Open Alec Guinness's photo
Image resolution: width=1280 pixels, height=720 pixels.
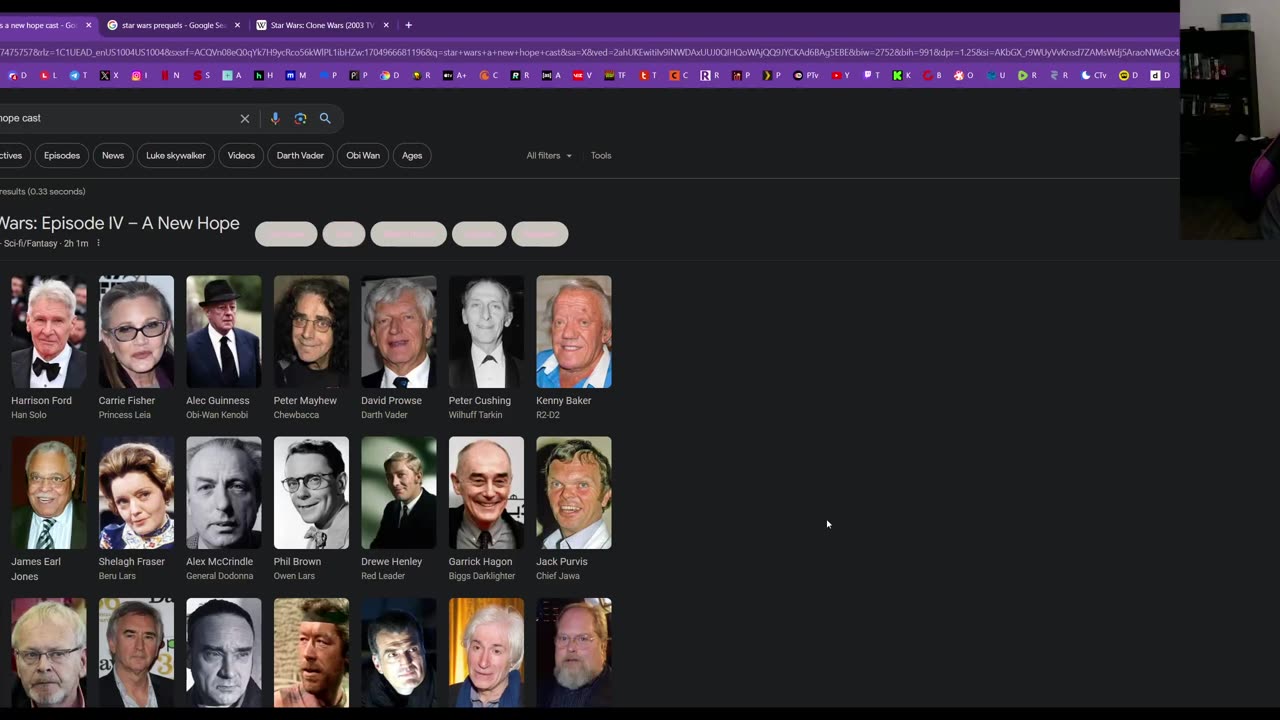click(x=224, y=332)
